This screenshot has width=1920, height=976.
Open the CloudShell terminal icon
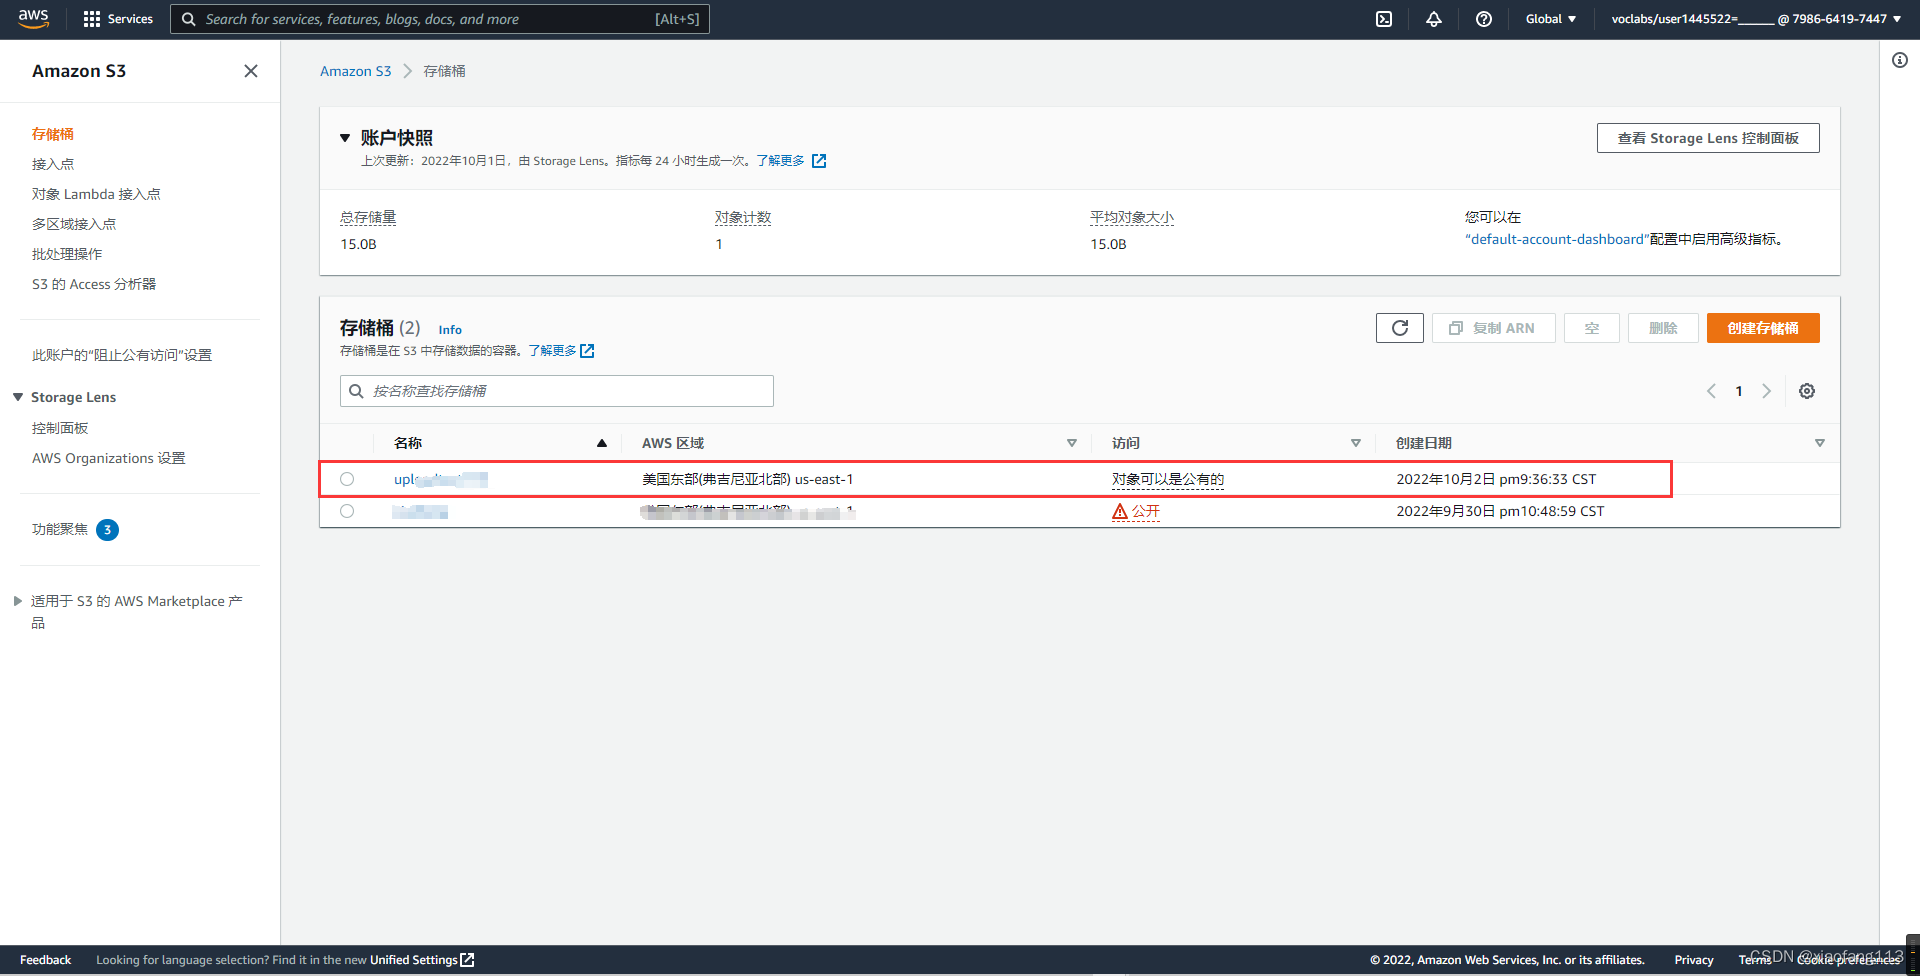pos(1384,19)
